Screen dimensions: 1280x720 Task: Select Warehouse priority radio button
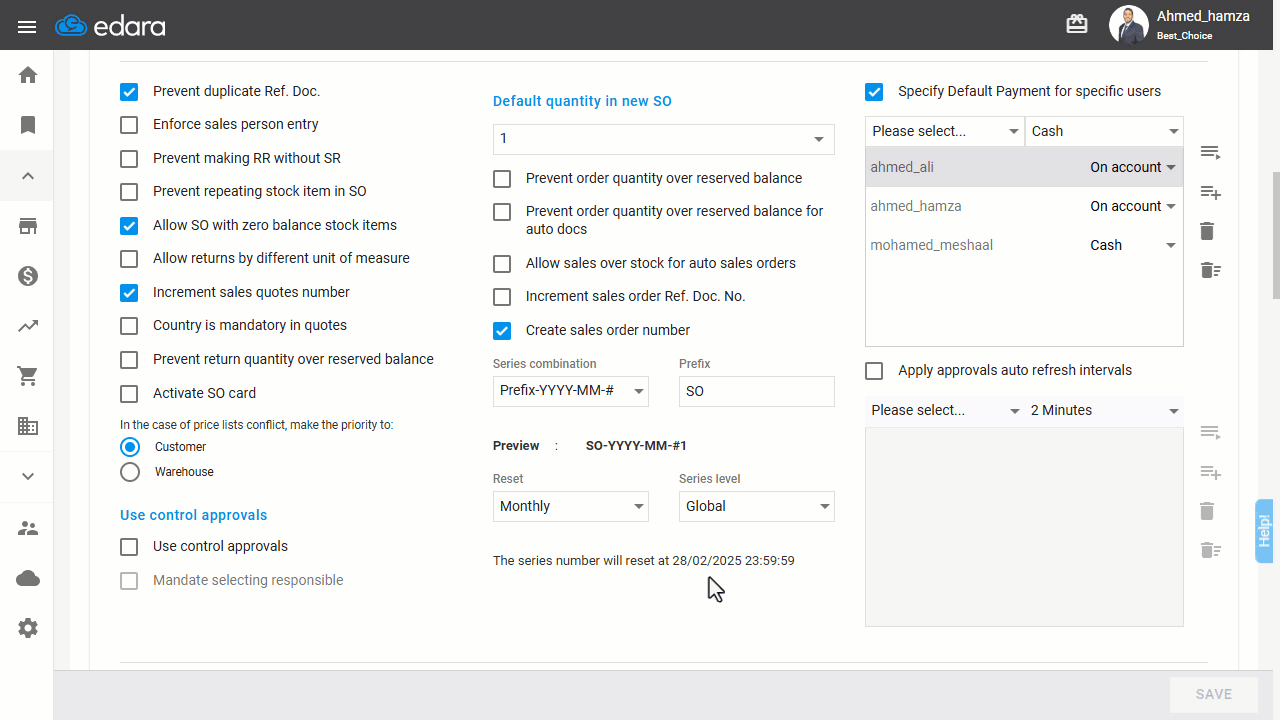[x=130, y=472]
